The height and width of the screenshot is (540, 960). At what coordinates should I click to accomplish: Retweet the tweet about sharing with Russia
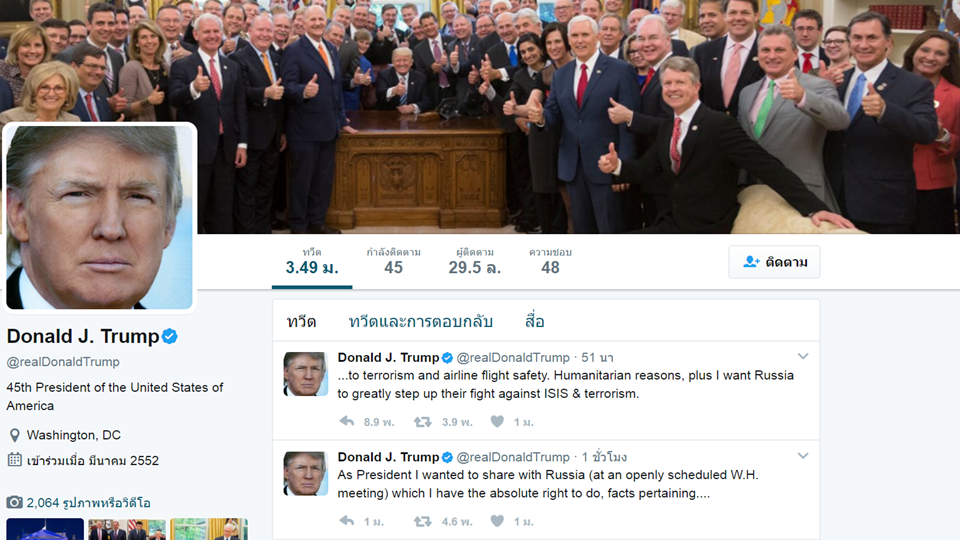point(422,521)
